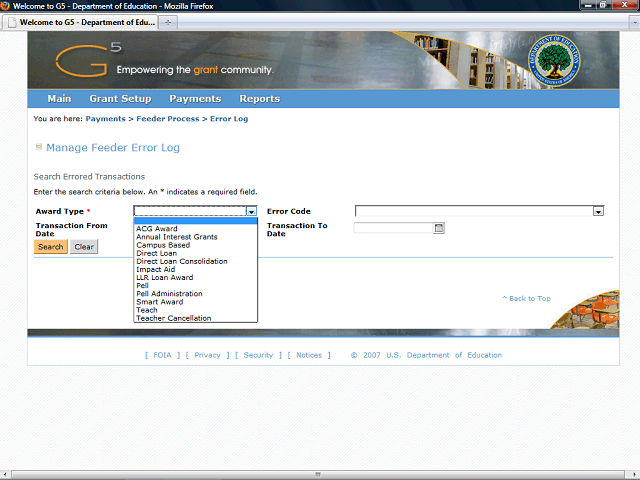The width and height of the screenshot is (640, 480).
Task: Follow the Error Log breadcrumb link
Action: (x=229, y=119)
